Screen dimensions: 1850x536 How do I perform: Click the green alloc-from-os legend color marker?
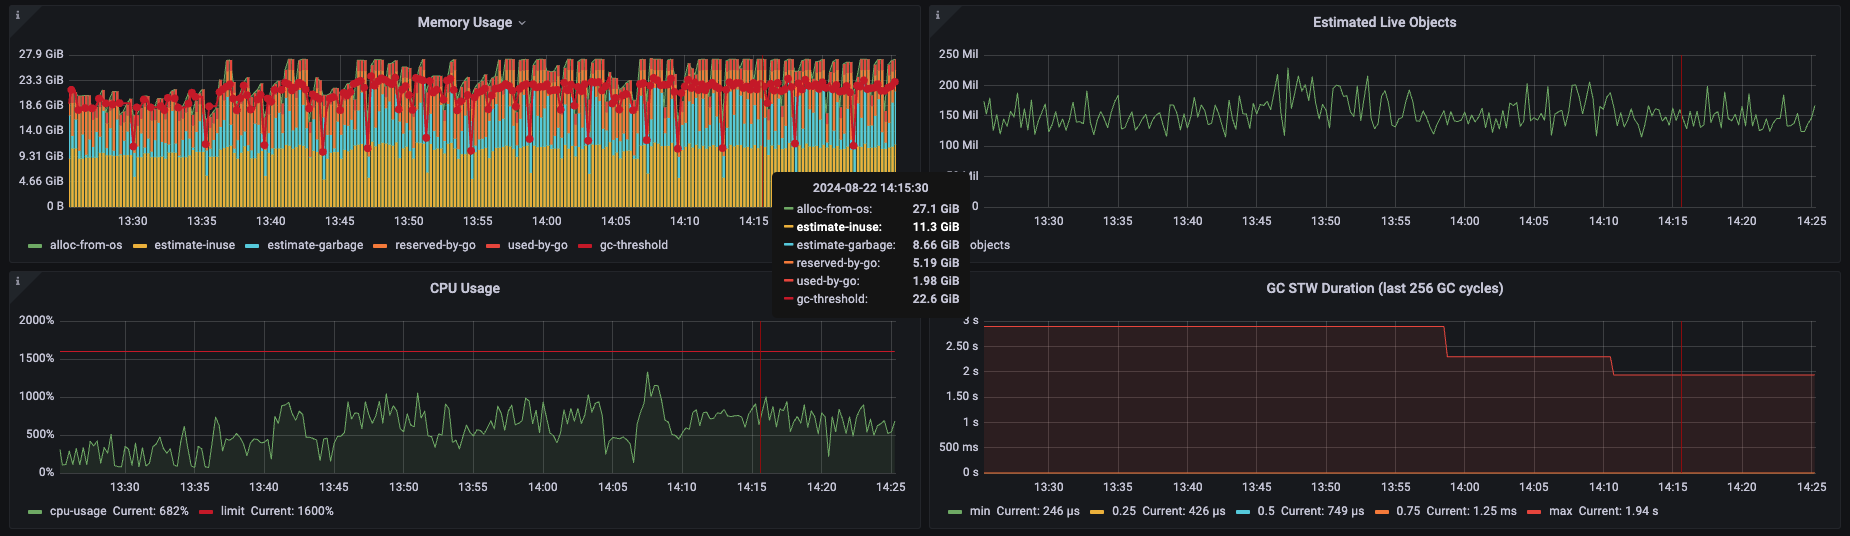click(x=35, y=246)
